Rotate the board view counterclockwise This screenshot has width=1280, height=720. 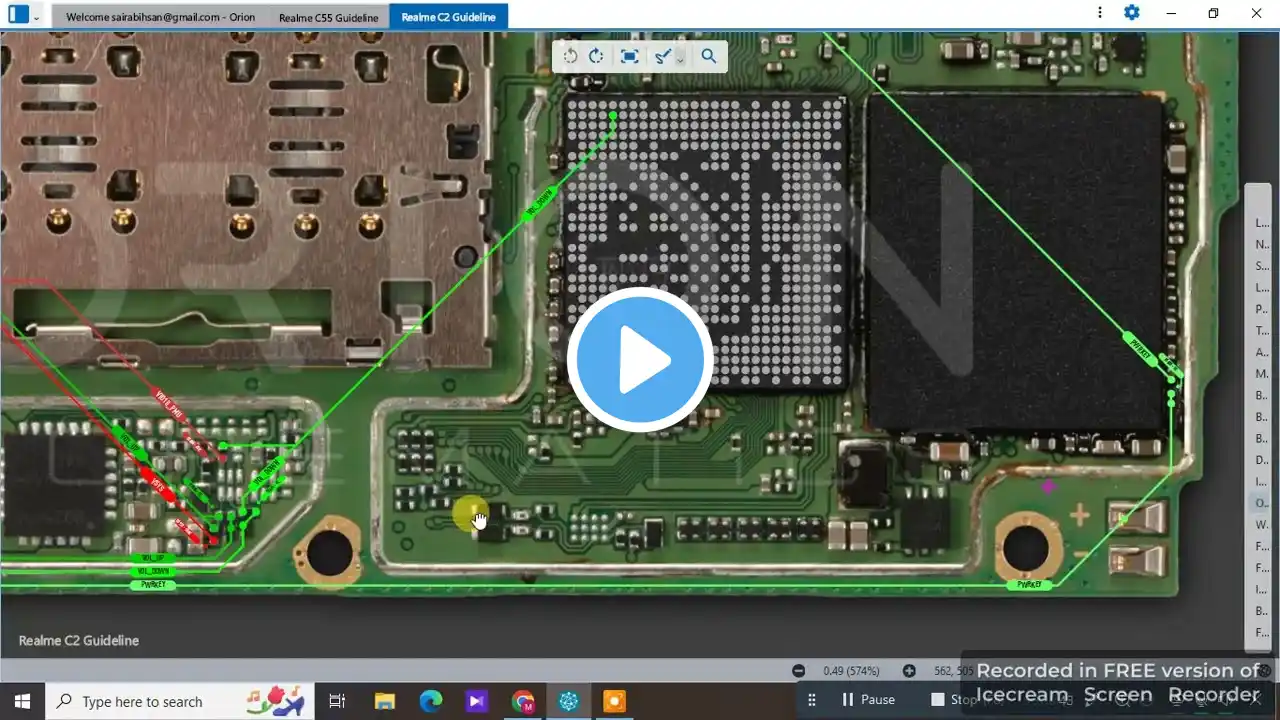570,56
